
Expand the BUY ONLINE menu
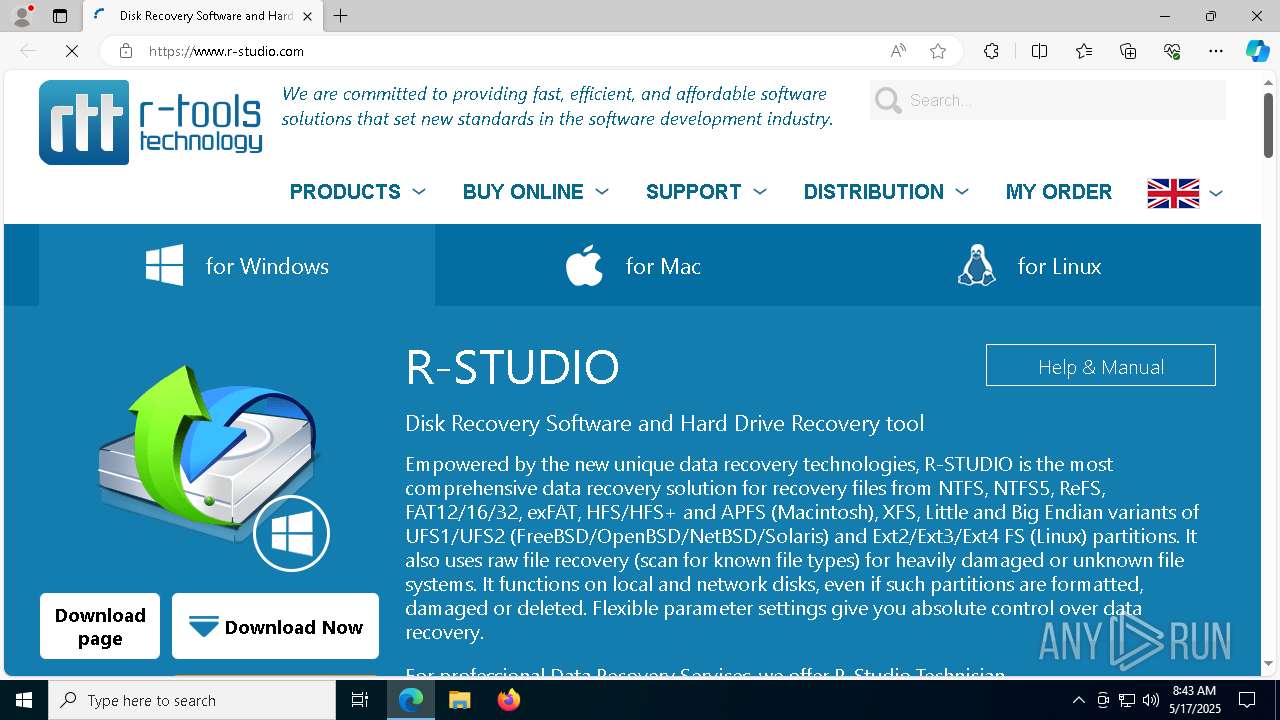tap(535, 192)
